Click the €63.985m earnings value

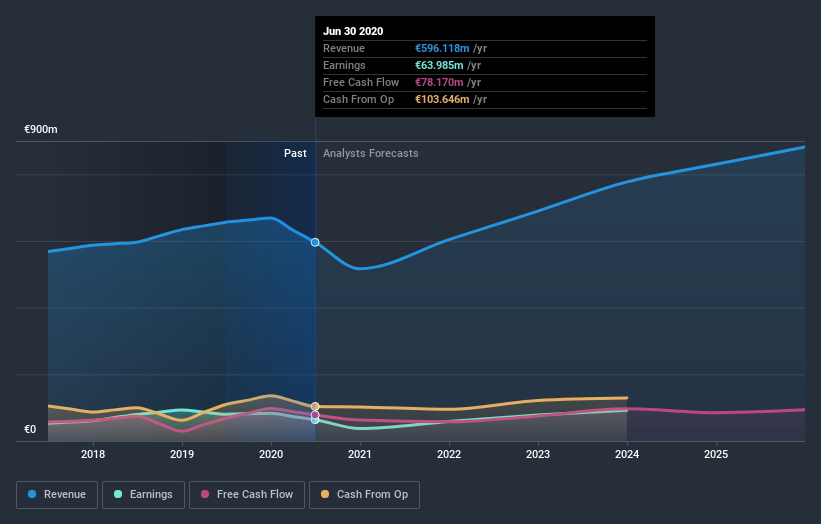point(439,65)
